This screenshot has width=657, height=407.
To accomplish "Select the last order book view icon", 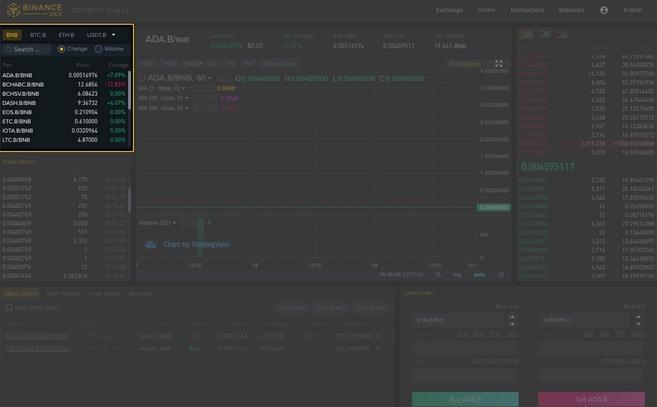I will click(x=562, y=35).
